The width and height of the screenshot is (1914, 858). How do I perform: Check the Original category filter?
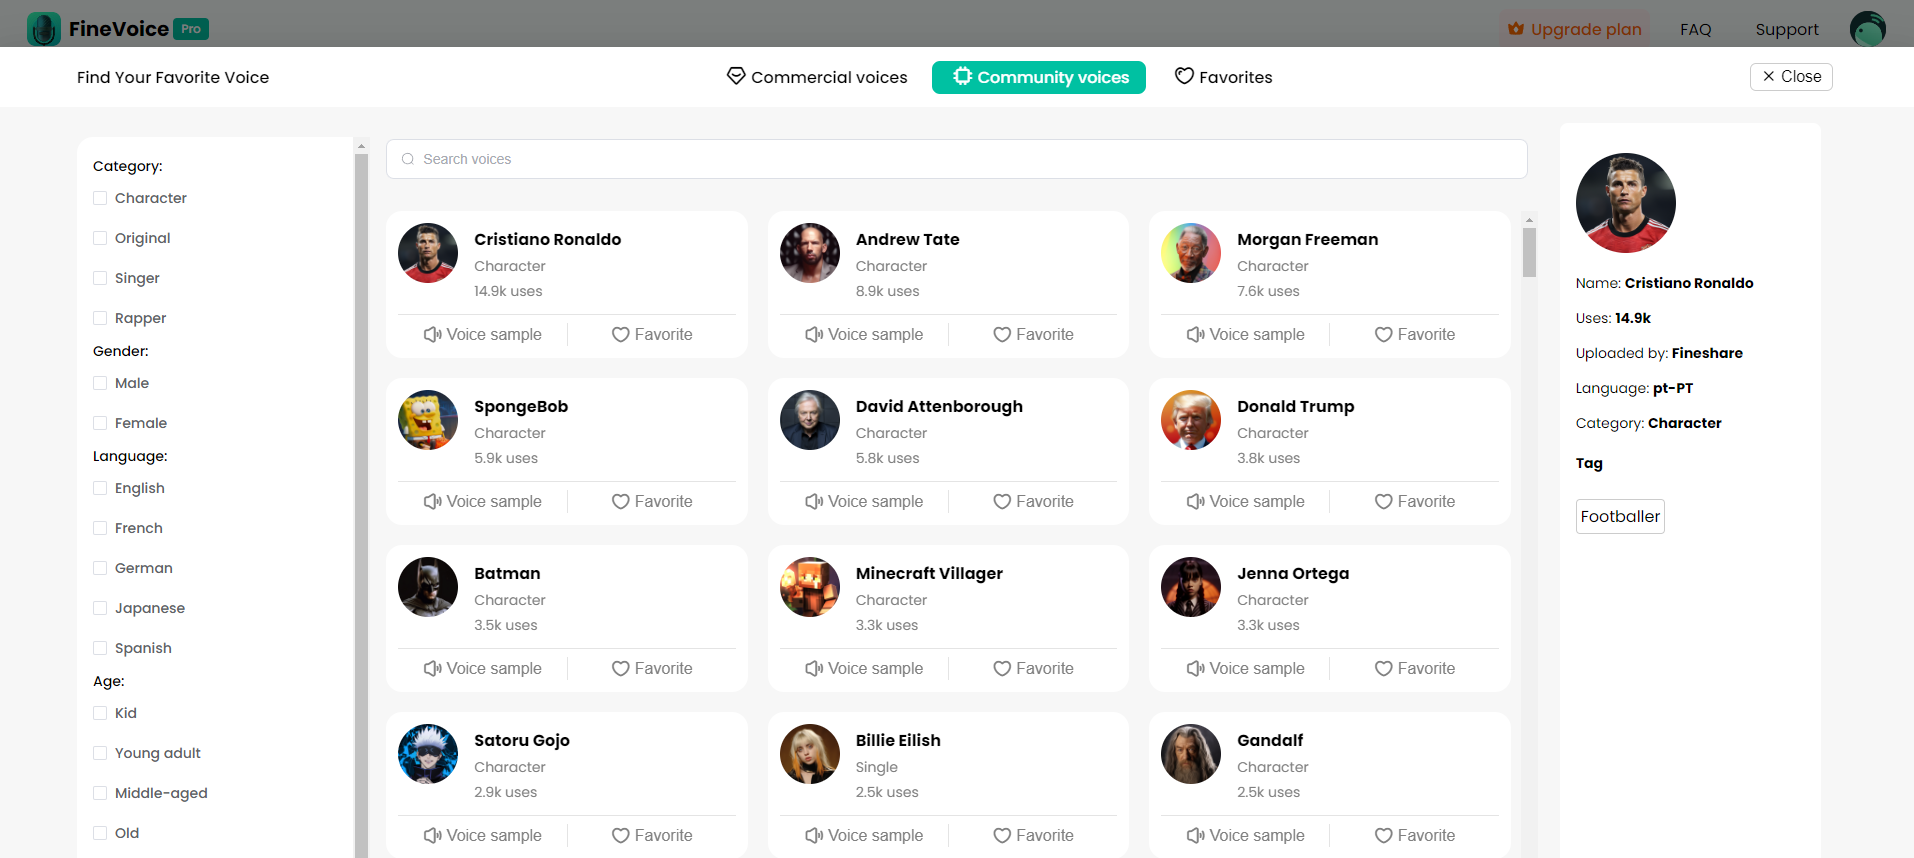[100, 238]
